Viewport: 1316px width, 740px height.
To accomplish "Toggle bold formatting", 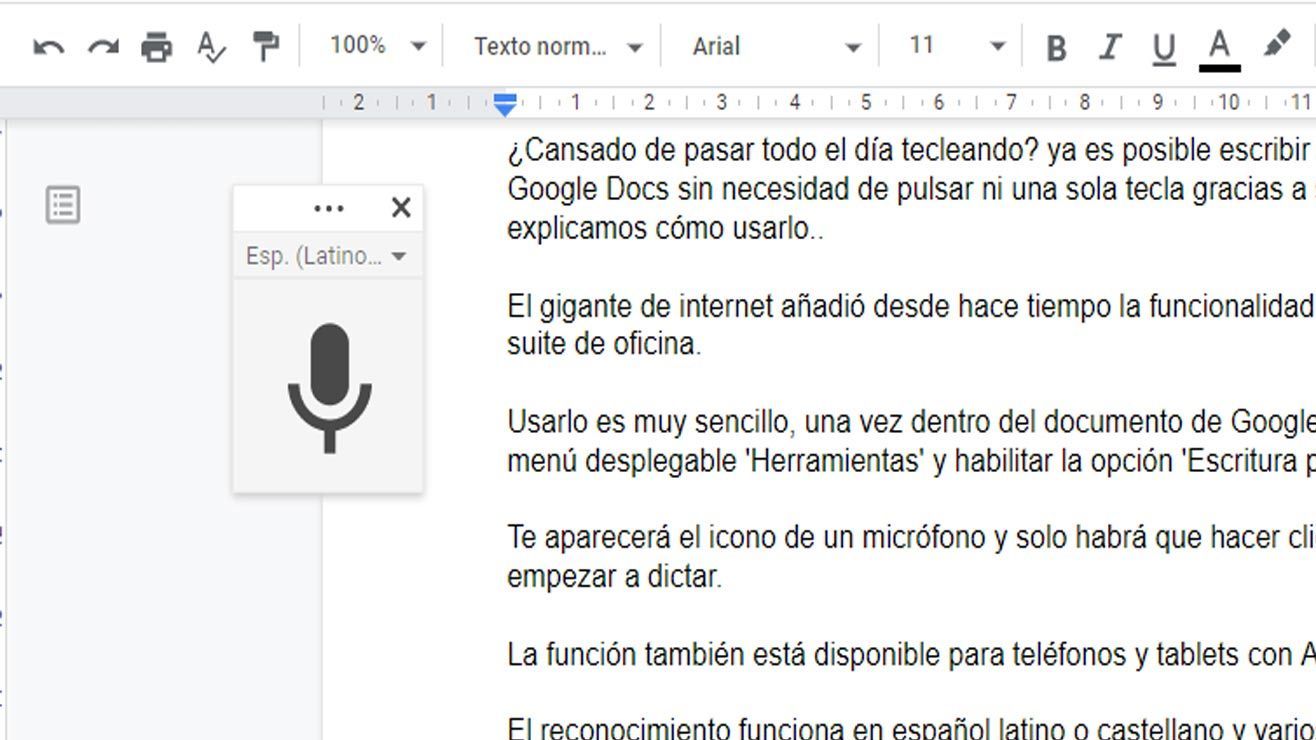I will pos(1055,48).
